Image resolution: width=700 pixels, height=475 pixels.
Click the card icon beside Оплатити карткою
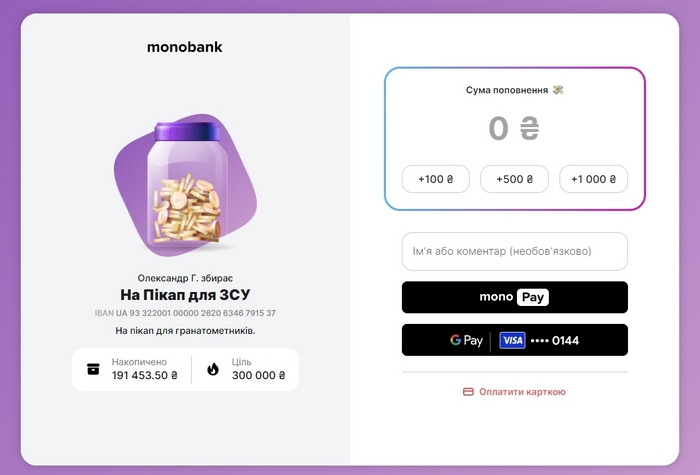468,392
